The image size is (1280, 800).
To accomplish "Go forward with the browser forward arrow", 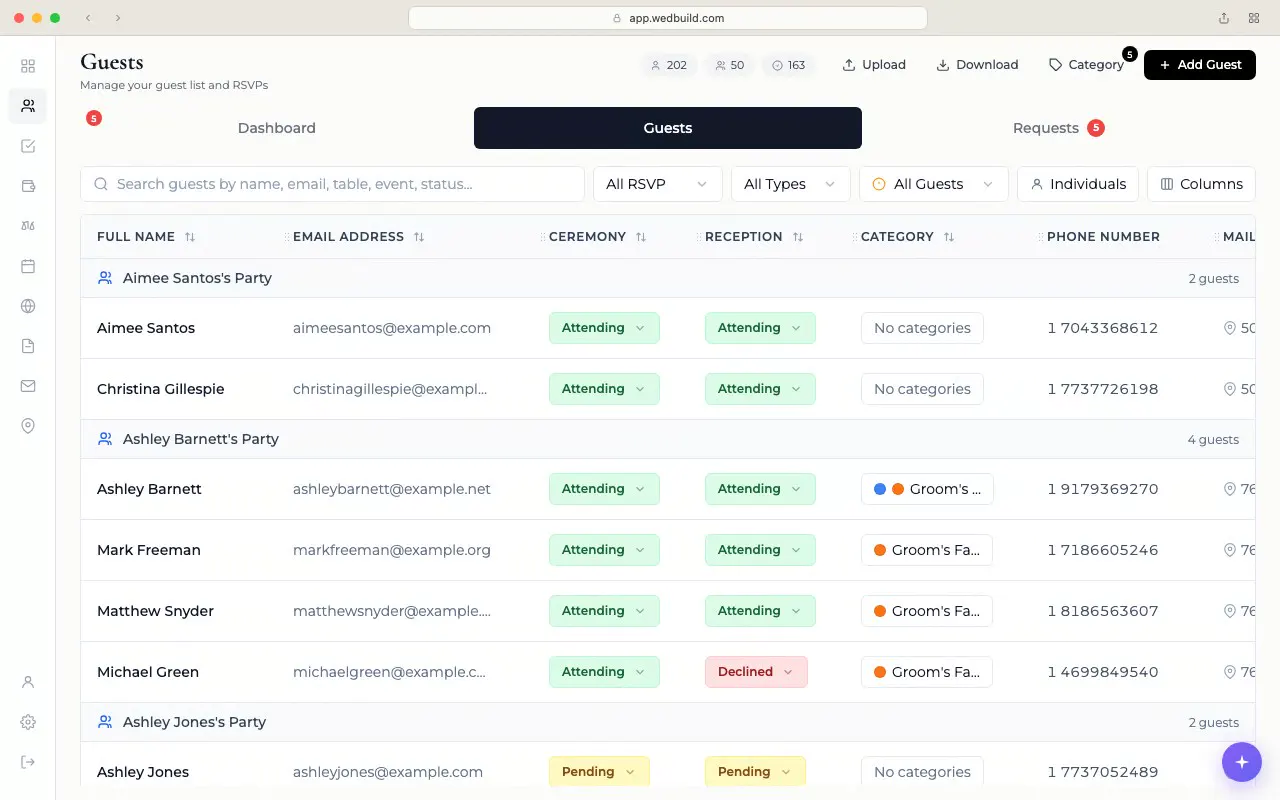I will click(x=118, y=18).
